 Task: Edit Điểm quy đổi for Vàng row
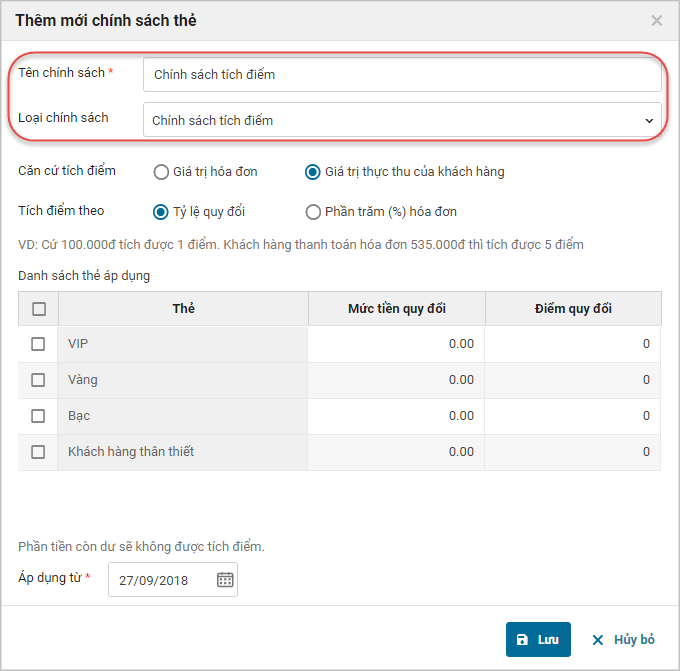click(x=573, y=380)
